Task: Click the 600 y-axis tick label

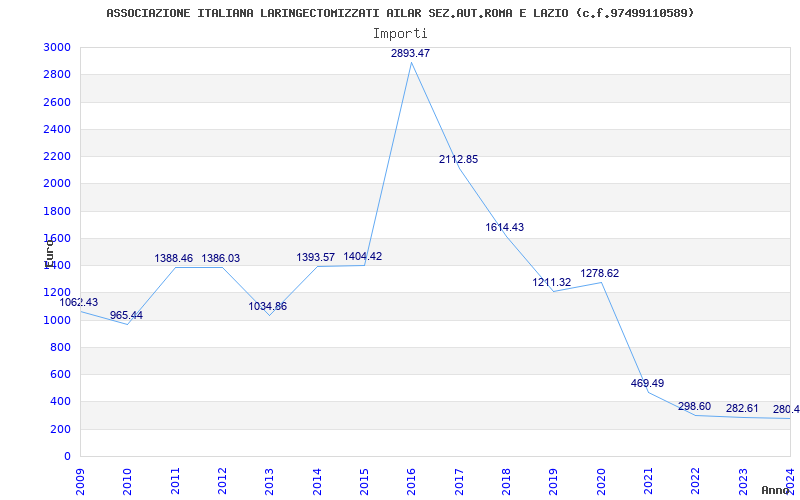Action: (x=60, y=374)
